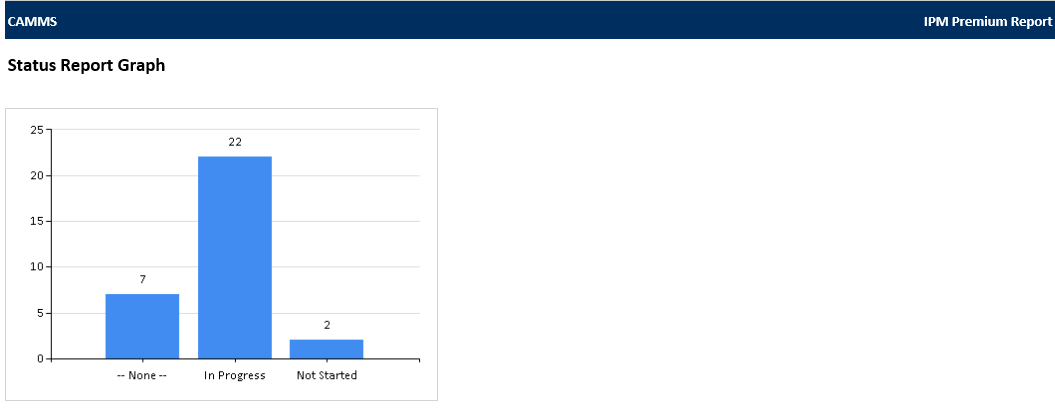Click the Status Report Graph heading
Viewport: 1055px width, 411px height.
[x=86, y=66]
